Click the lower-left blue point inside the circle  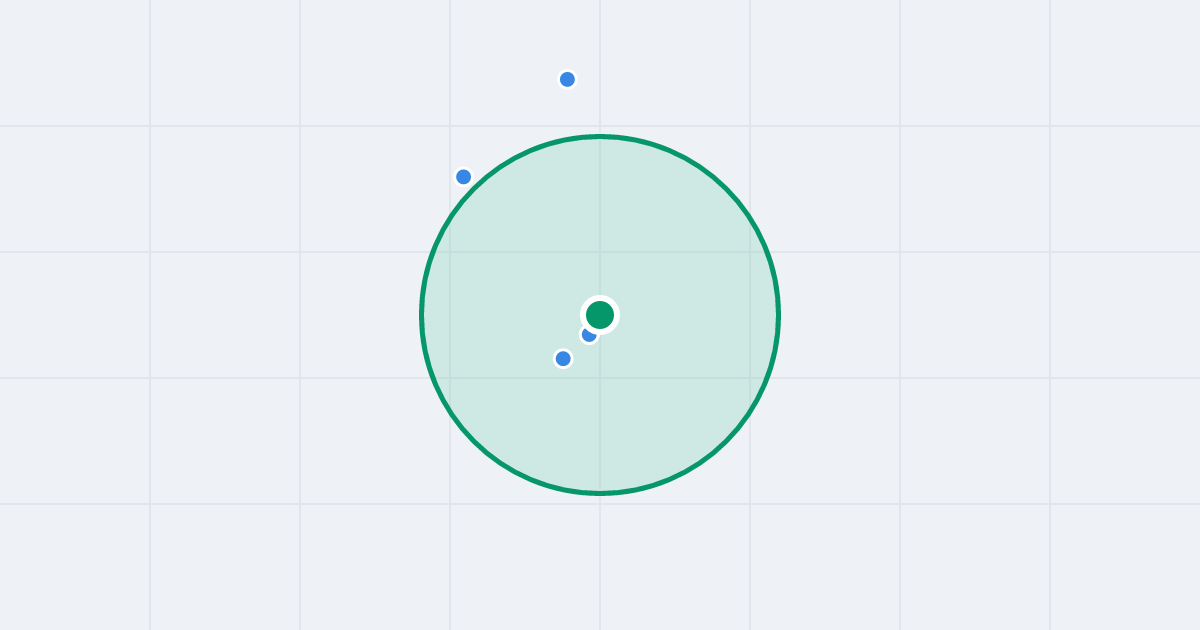(x=563, y=358)
